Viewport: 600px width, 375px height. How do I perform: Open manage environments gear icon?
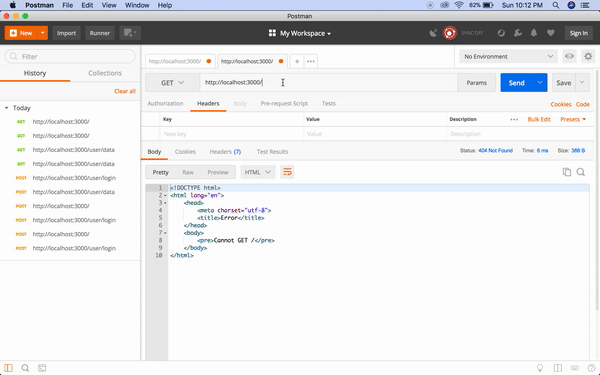588,57
